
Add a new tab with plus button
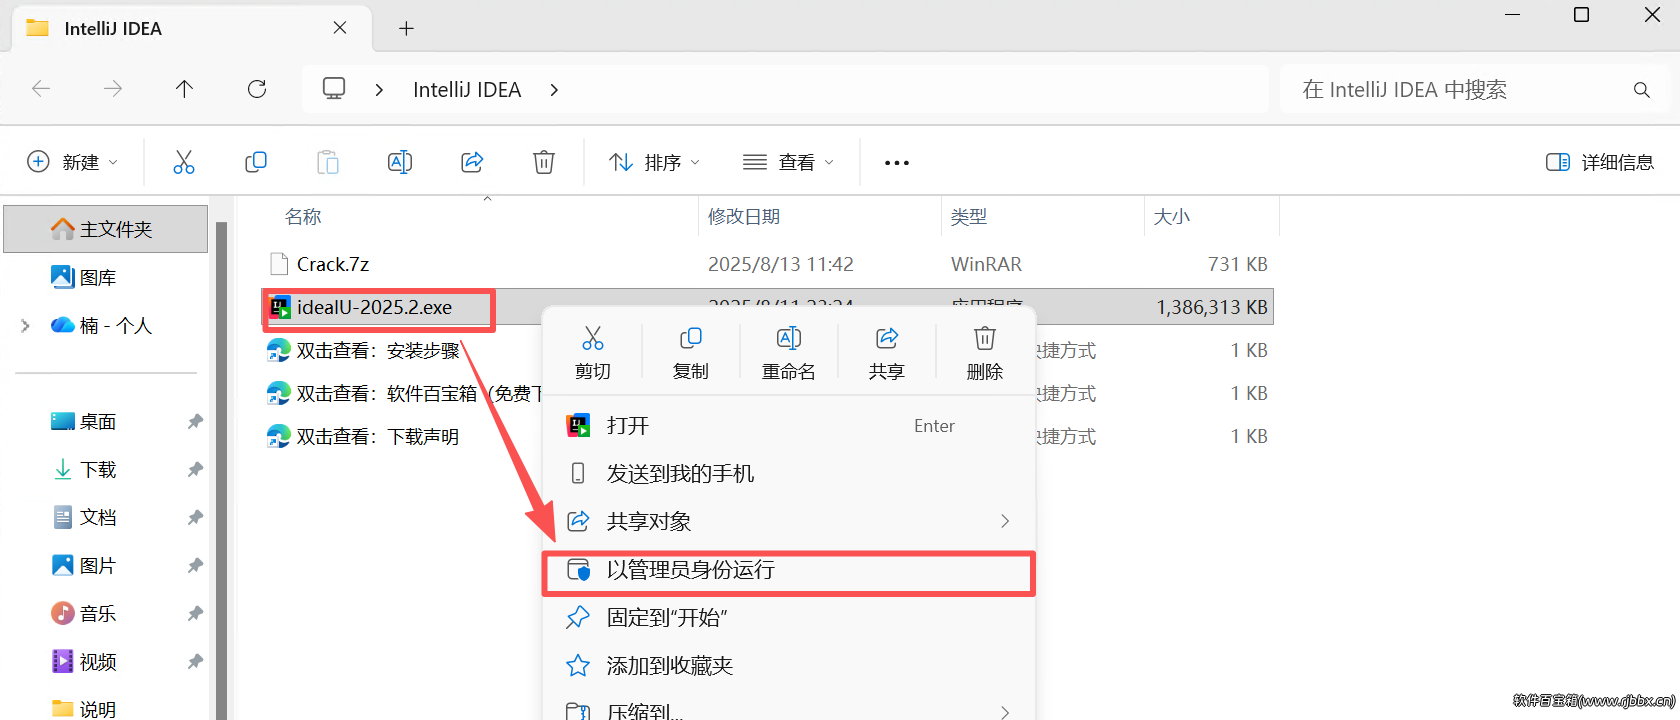(406, 29)
